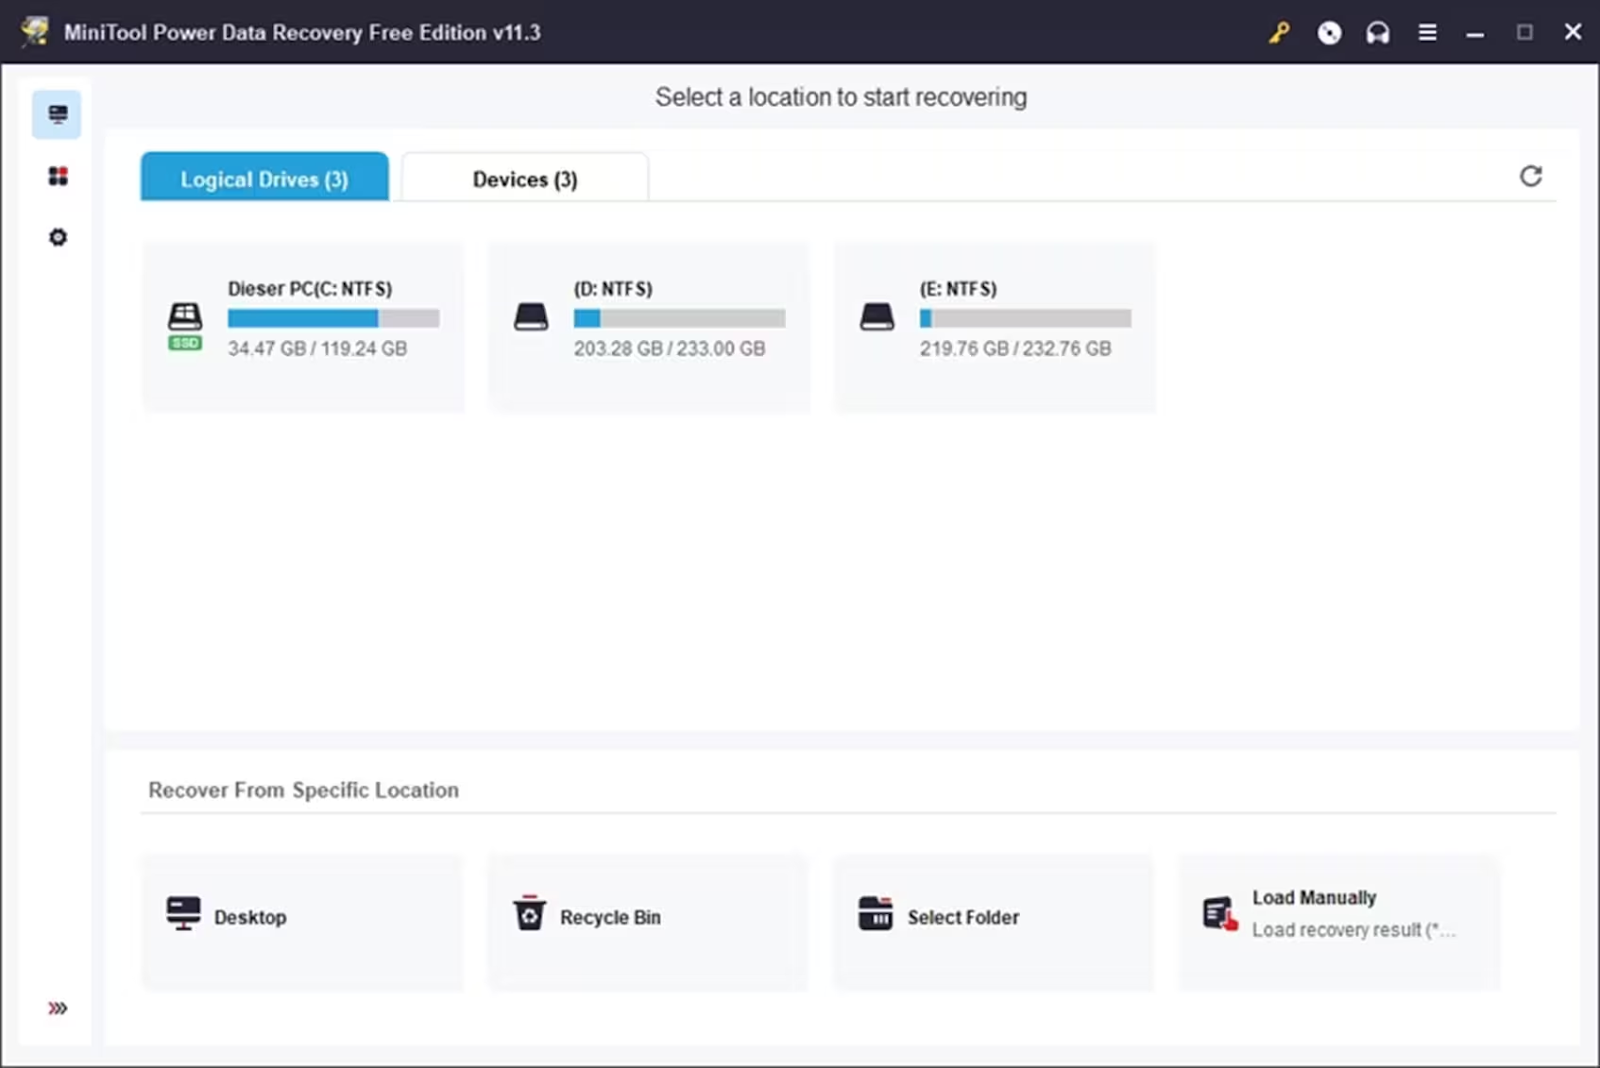Close the MiniTool window
Image resolution: width=1600 pixels, height=1068 pixels.
[1573, 32]
